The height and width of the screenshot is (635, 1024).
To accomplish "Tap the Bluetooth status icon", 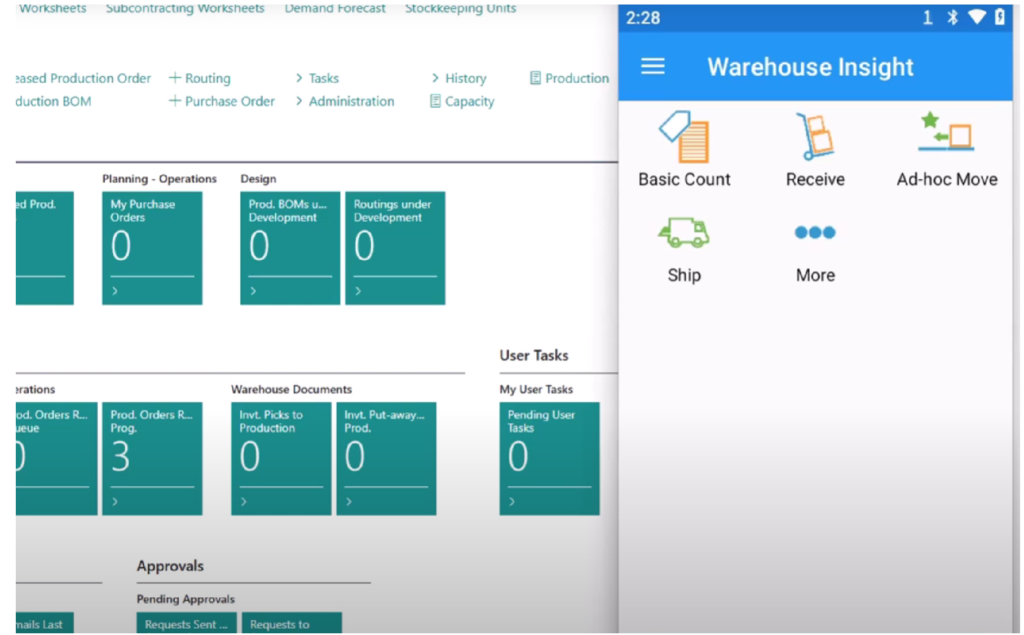I will tap(953, 18).
